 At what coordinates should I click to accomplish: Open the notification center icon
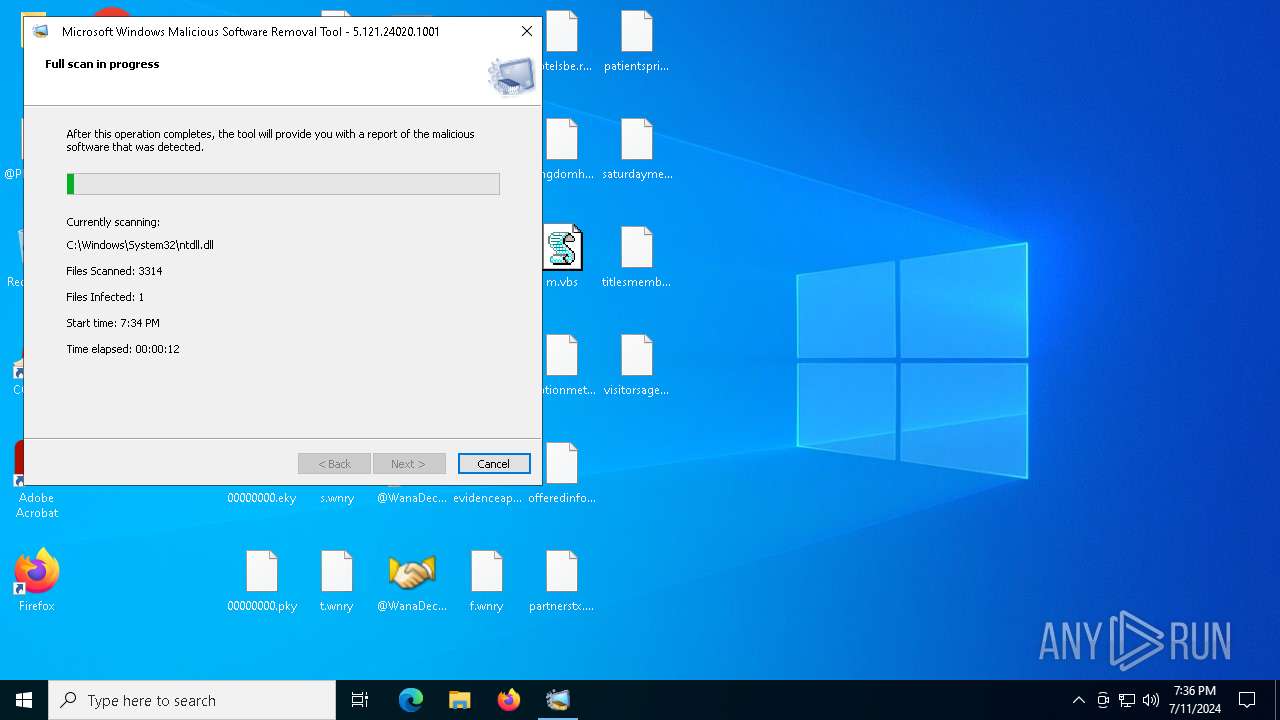pyautogui.click(x=1247, y=700)
